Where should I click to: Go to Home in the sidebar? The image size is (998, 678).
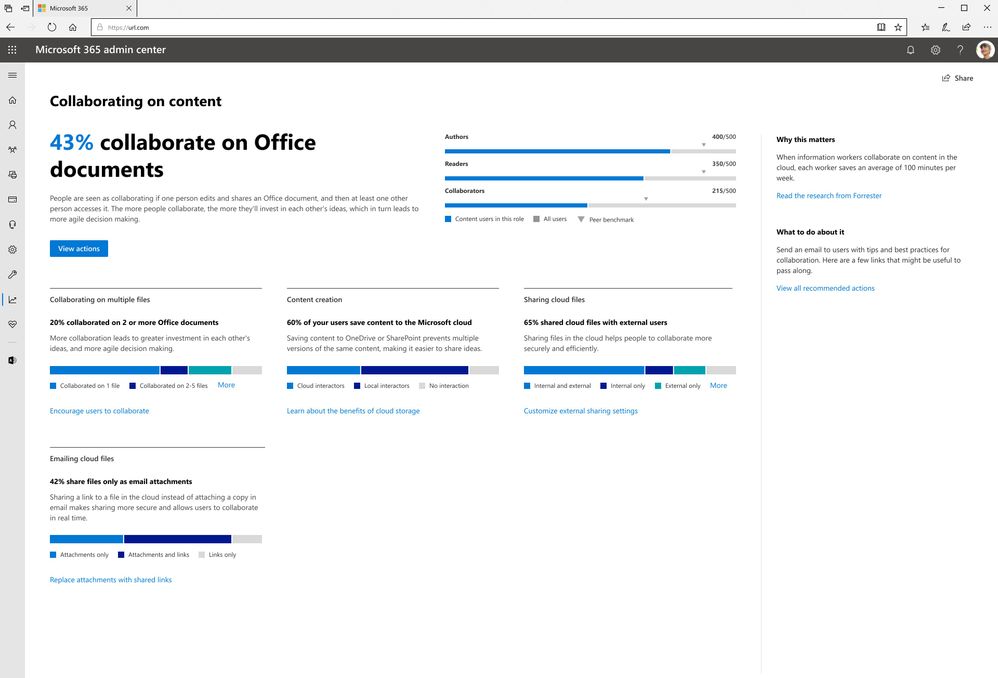click(12, 100)
